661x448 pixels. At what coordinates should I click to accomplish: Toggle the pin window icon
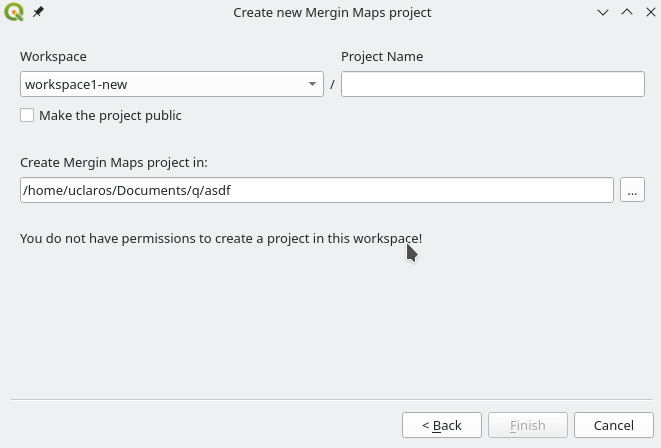38,12
